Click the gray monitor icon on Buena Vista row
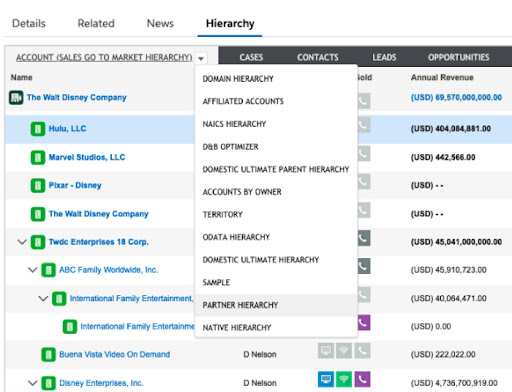Screen dimensions: 512x392 (x=326, y=351)
